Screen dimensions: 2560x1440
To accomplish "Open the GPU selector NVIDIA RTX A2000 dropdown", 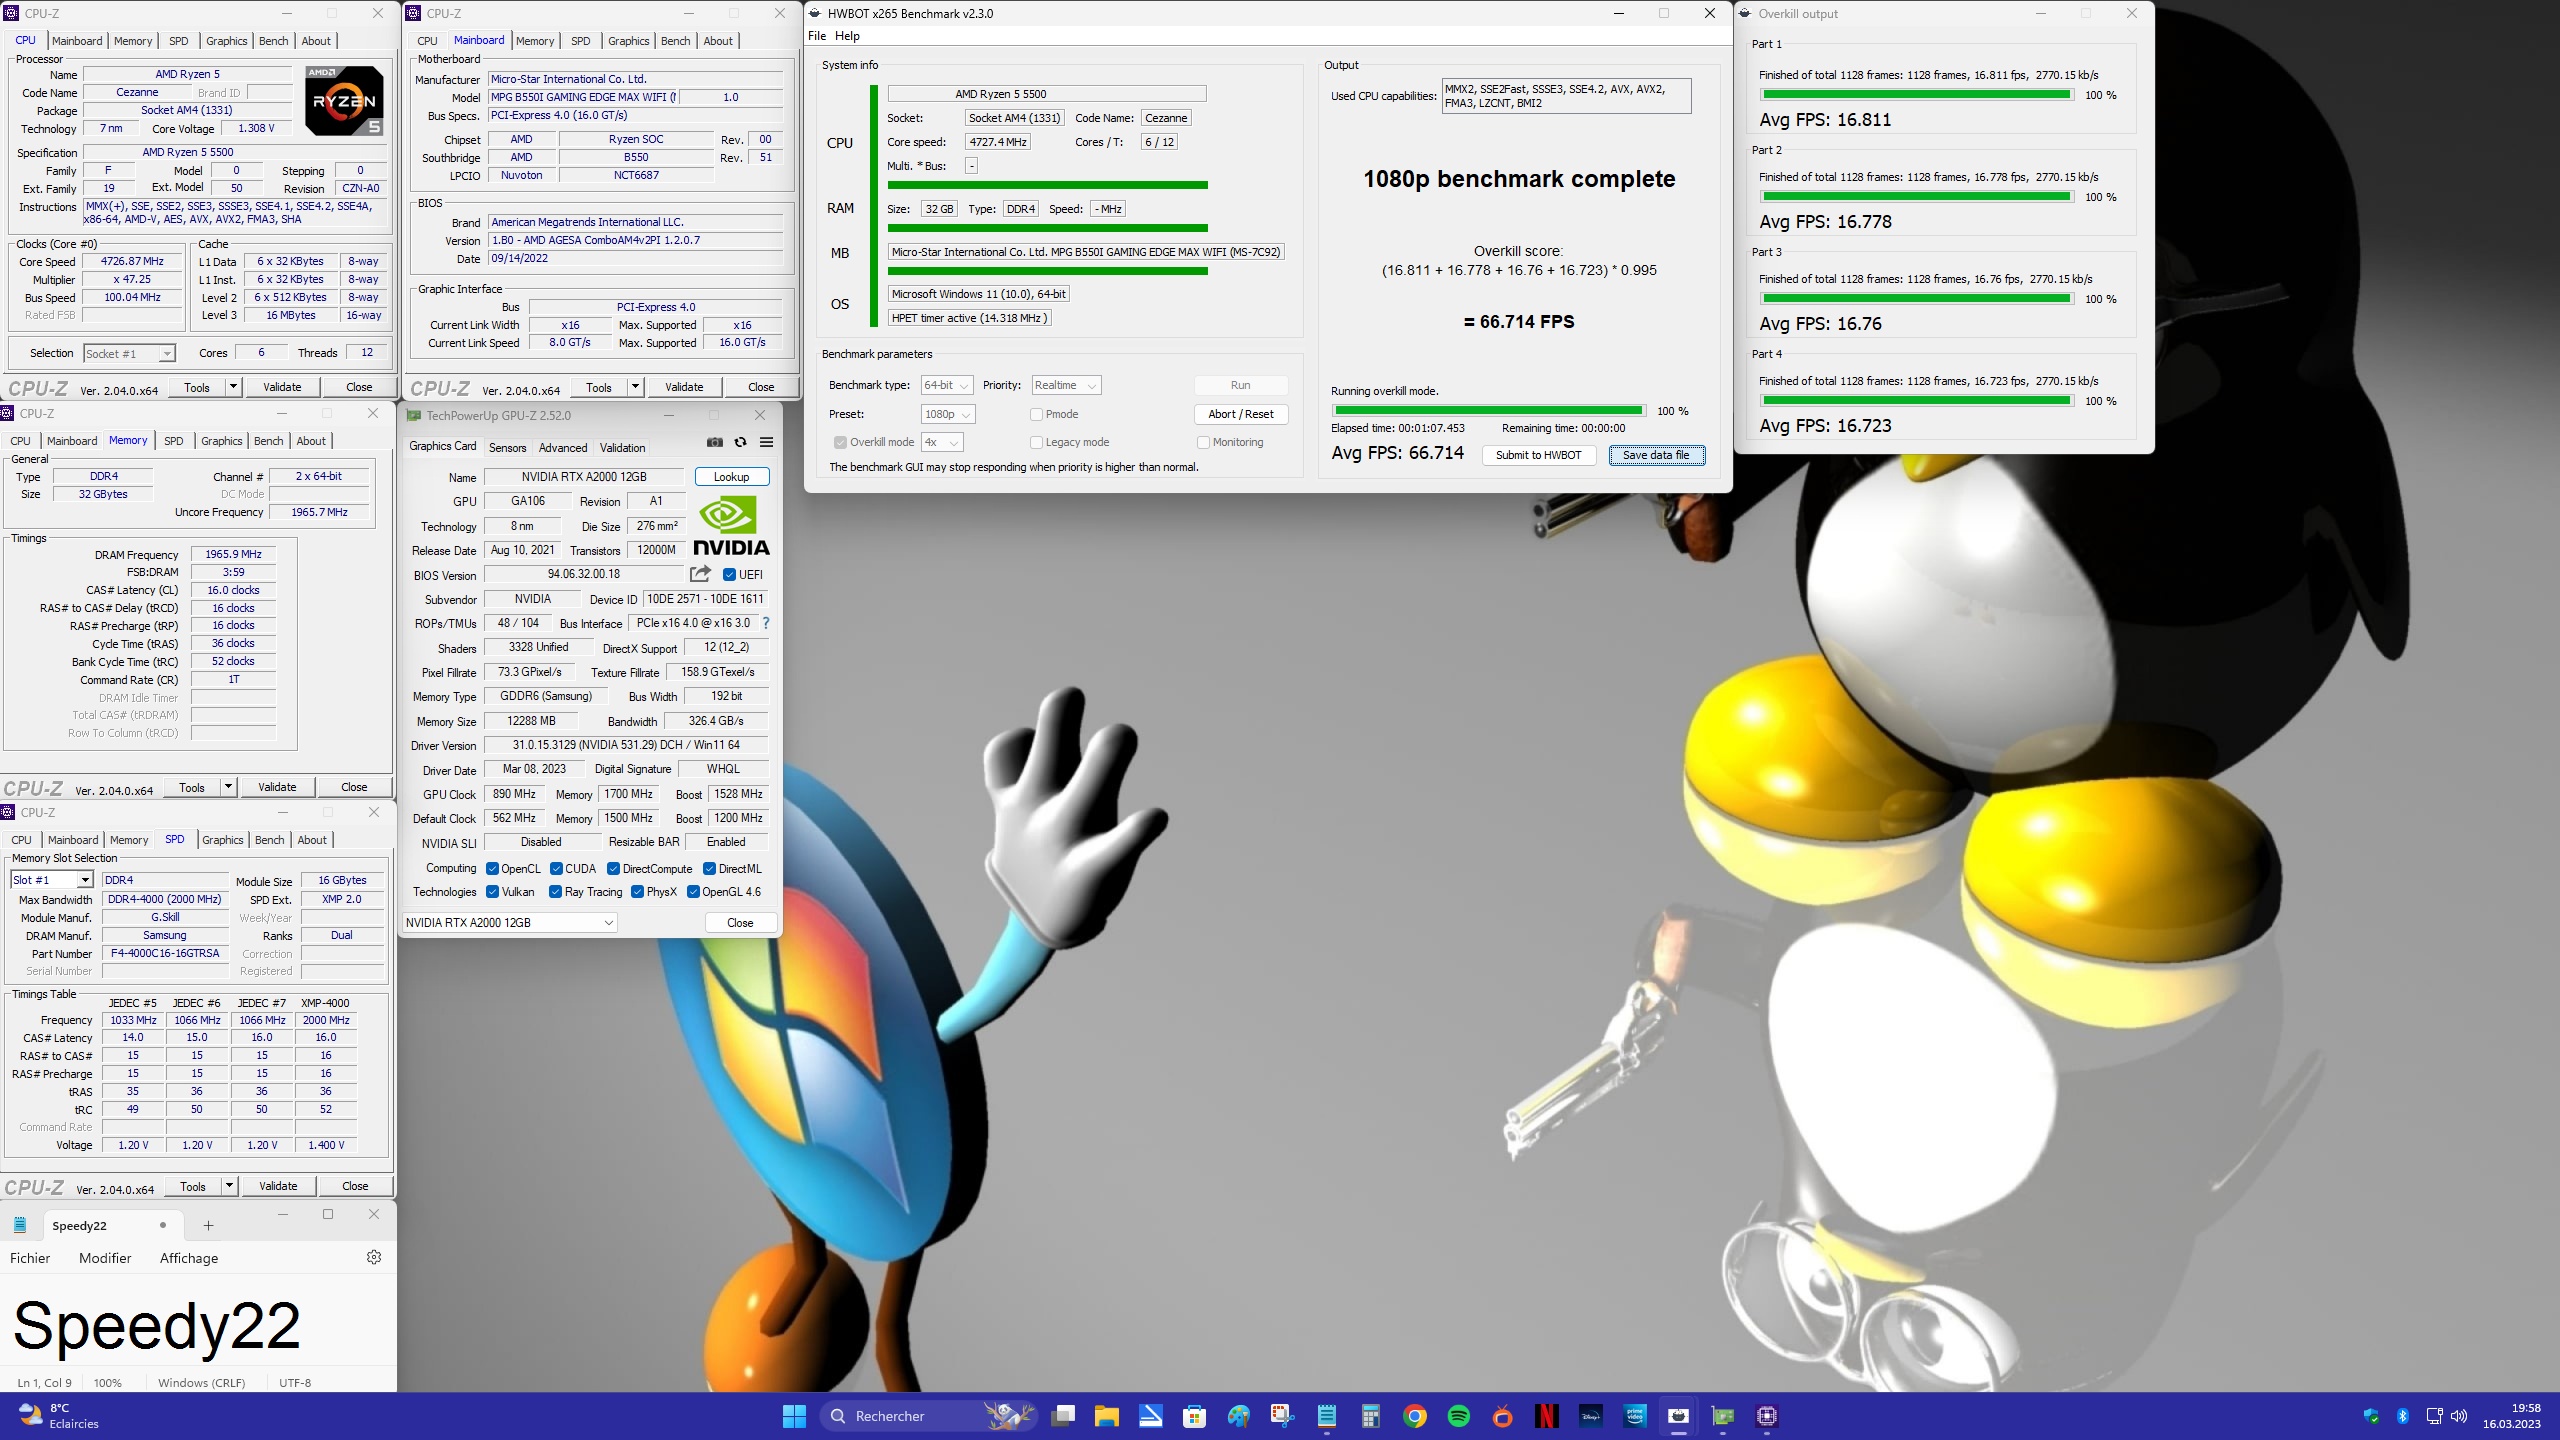I will pyautogui.click(x=510, y=922).
